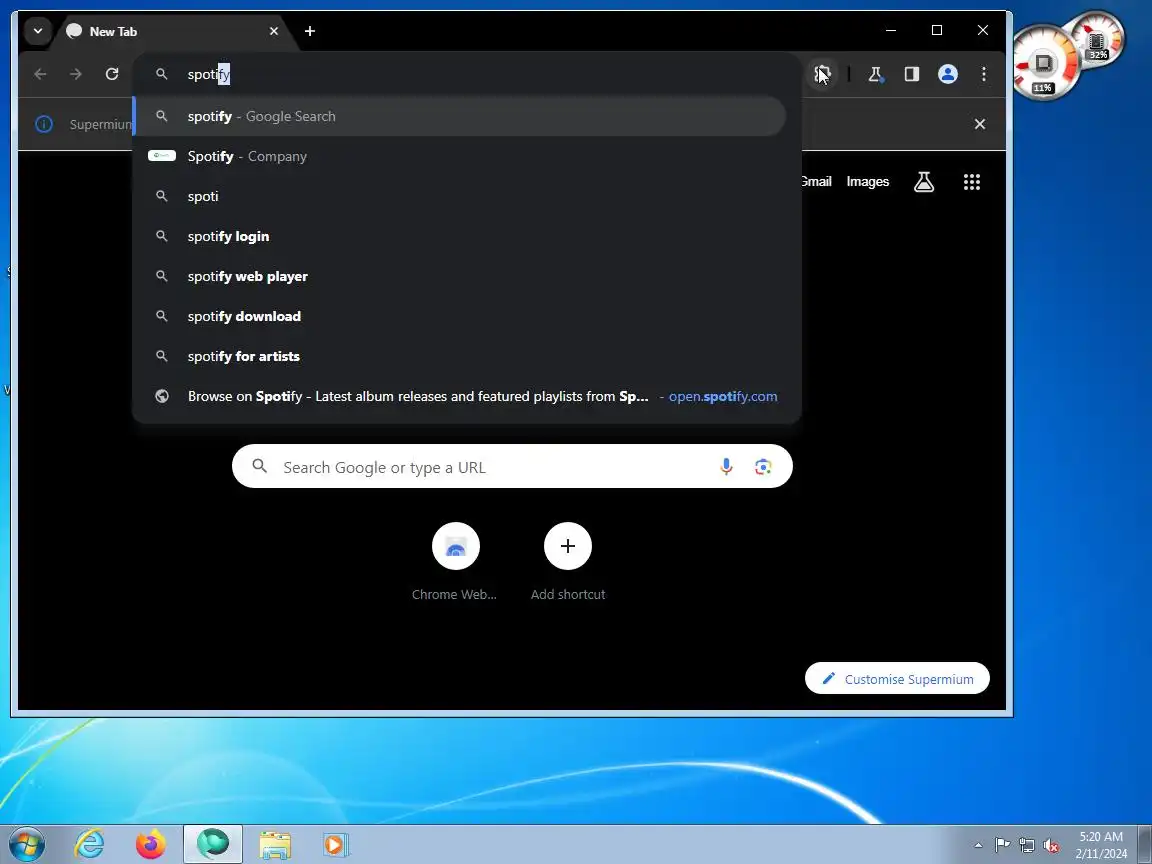The height and width of the screenshot is (864, 1152).
Task: Open the taskbar clock and date
Action: 1101,845
